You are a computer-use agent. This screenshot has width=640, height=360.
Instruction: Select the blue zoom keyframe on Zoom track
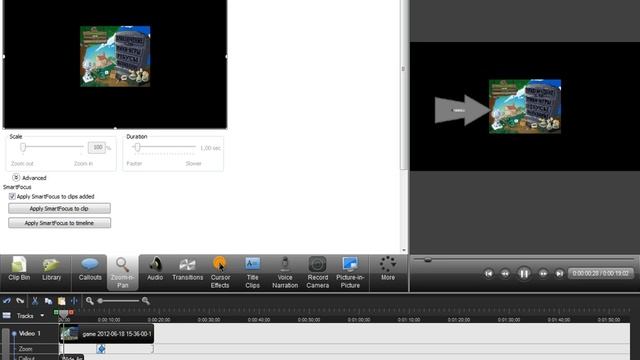tap(101, 349)
